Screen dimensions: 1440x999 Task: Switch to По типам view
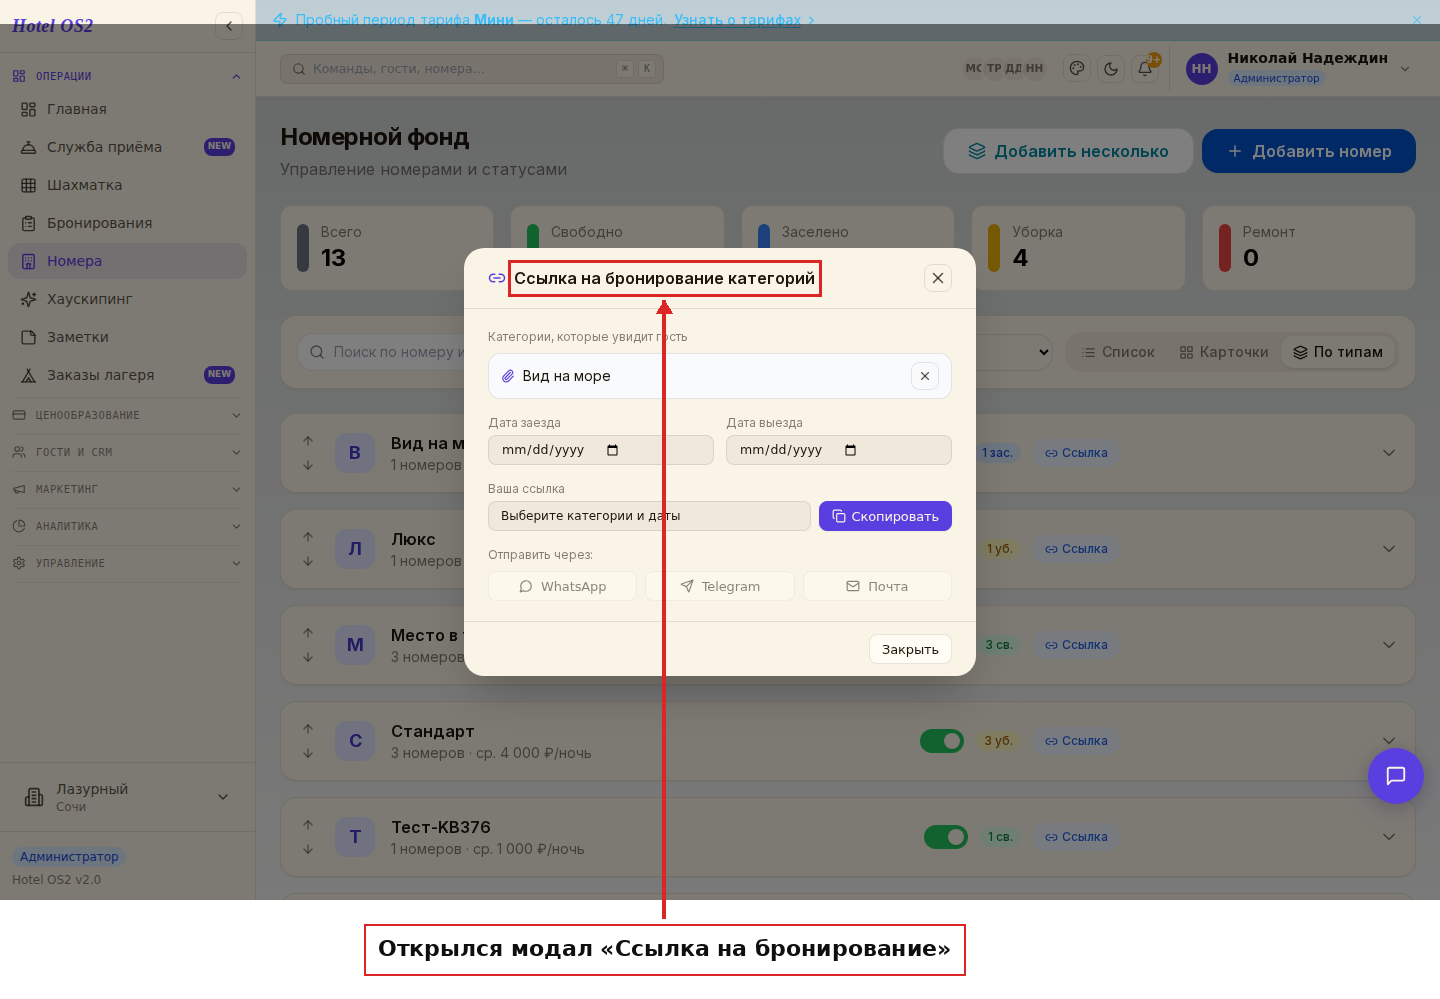pos(1338,352)
